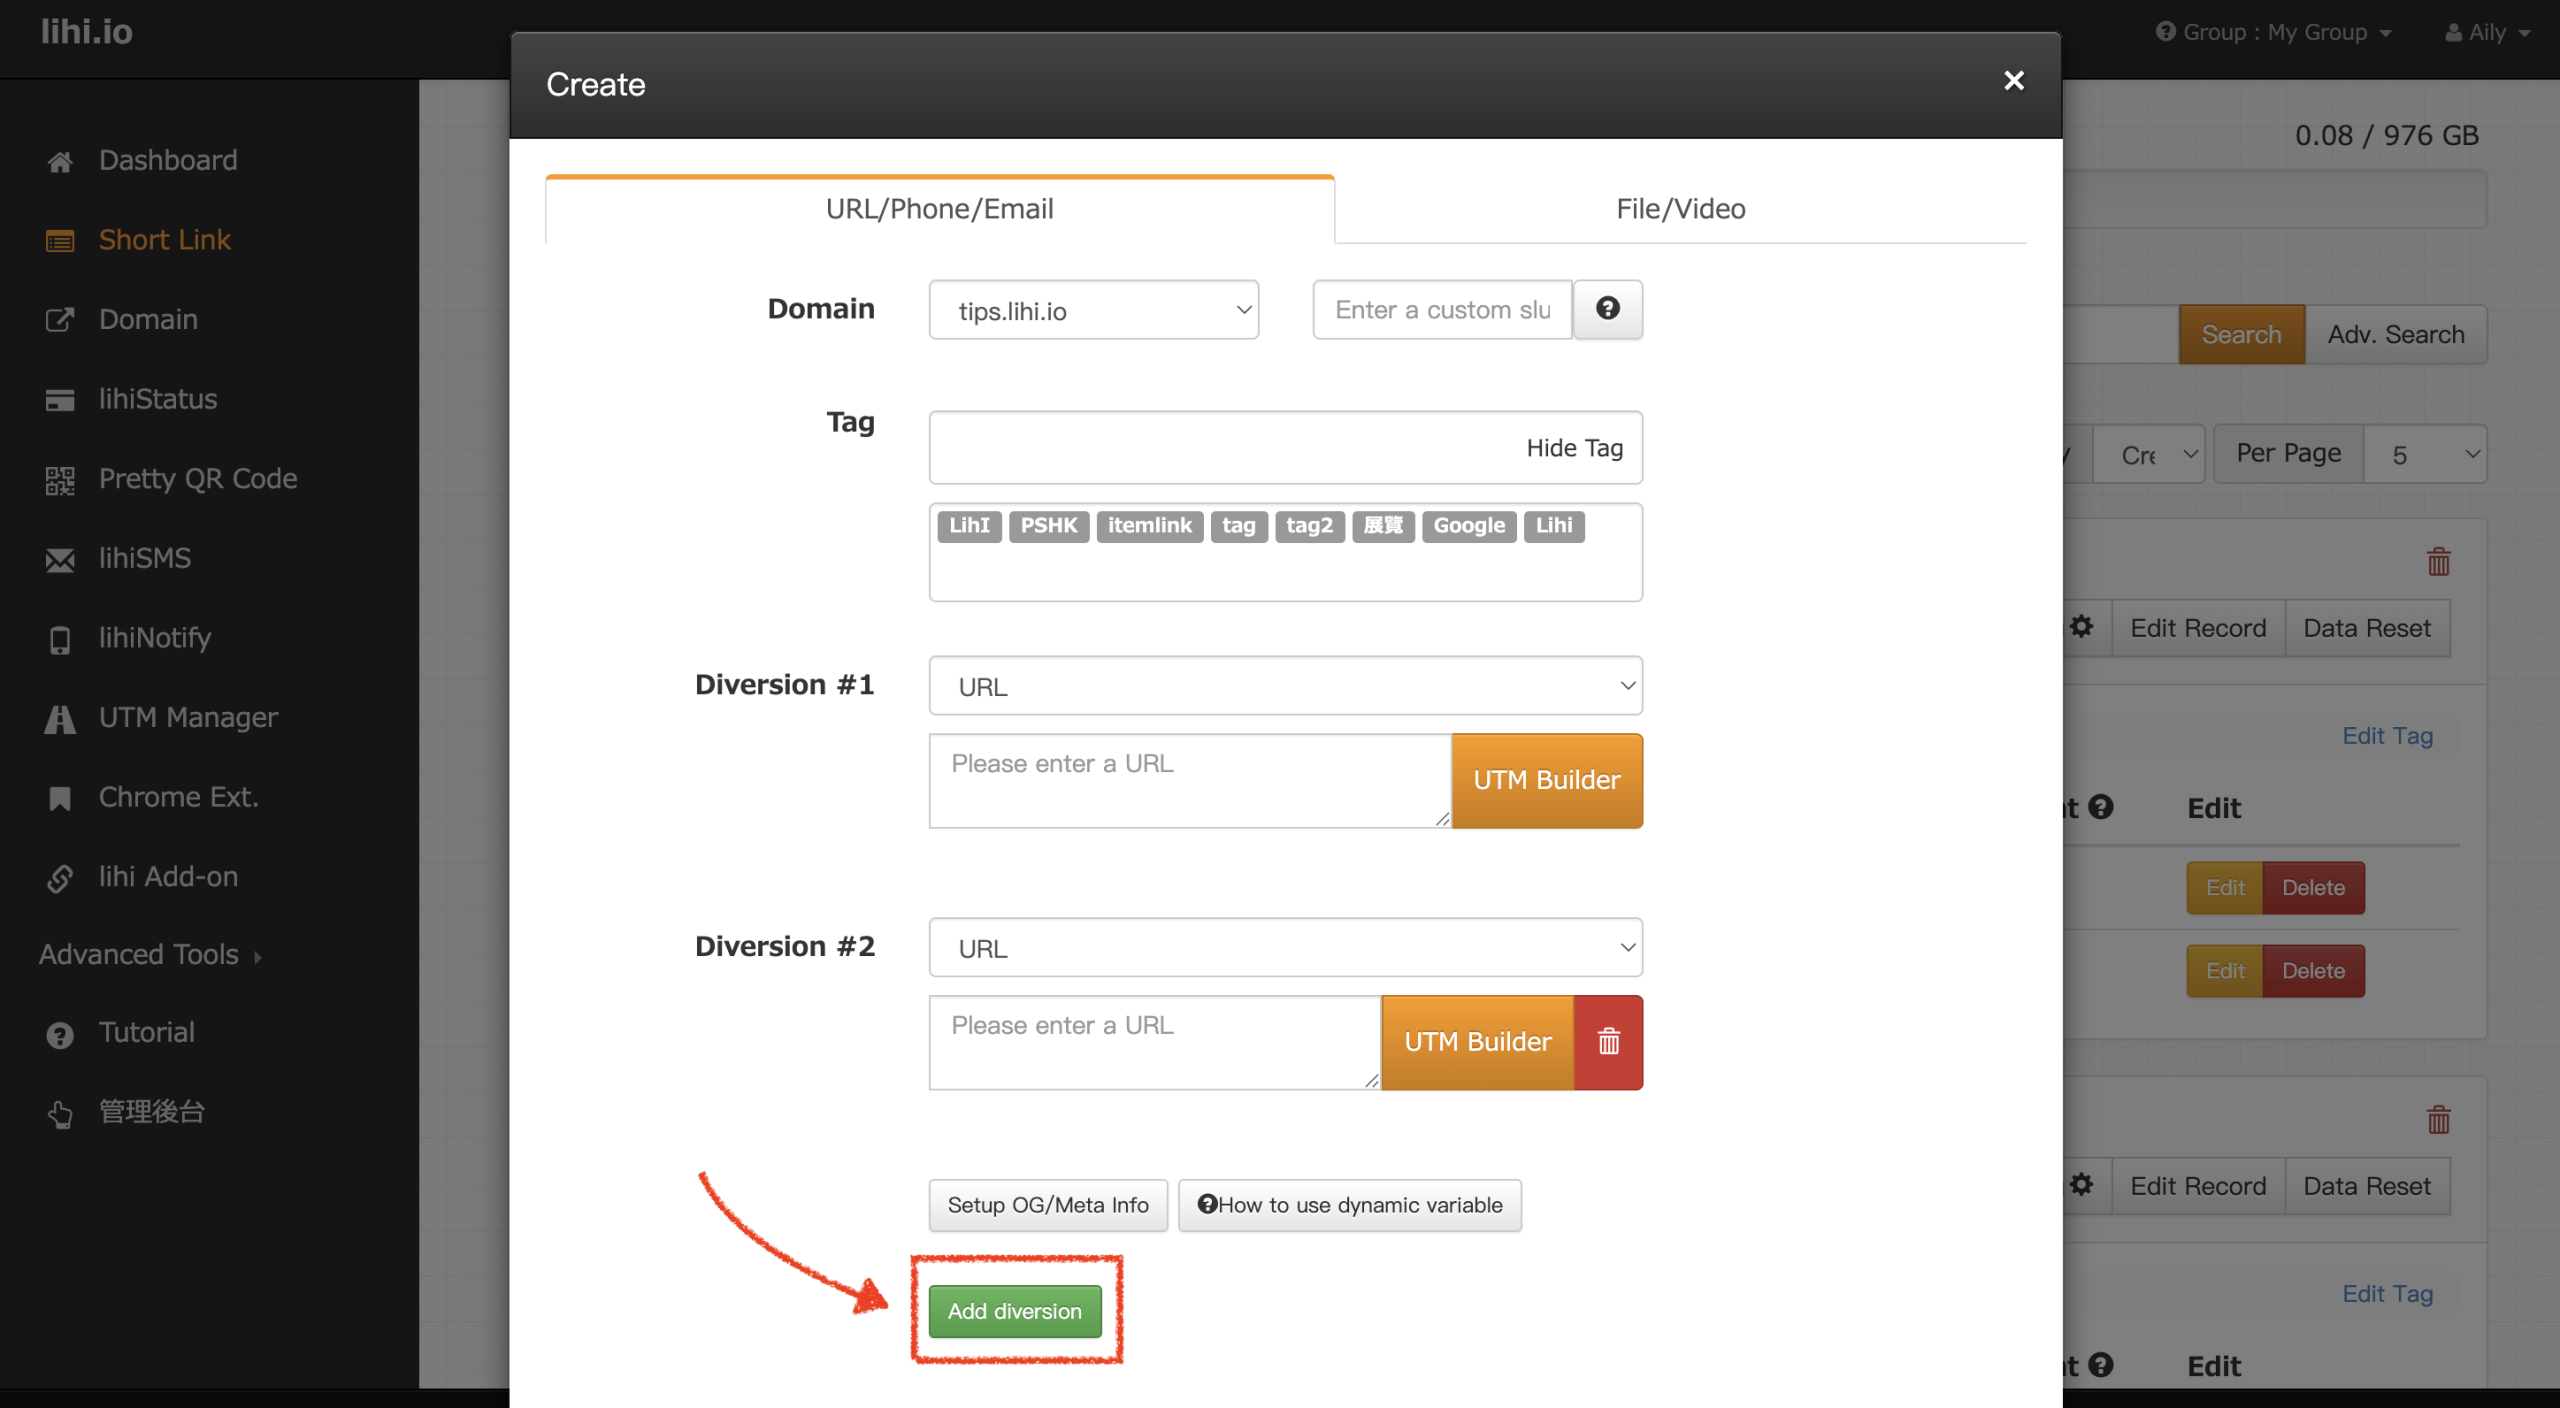Click the green Add diversion button
The width and height of the screenshot is (2560, 1408).
click(1014, 1311)
